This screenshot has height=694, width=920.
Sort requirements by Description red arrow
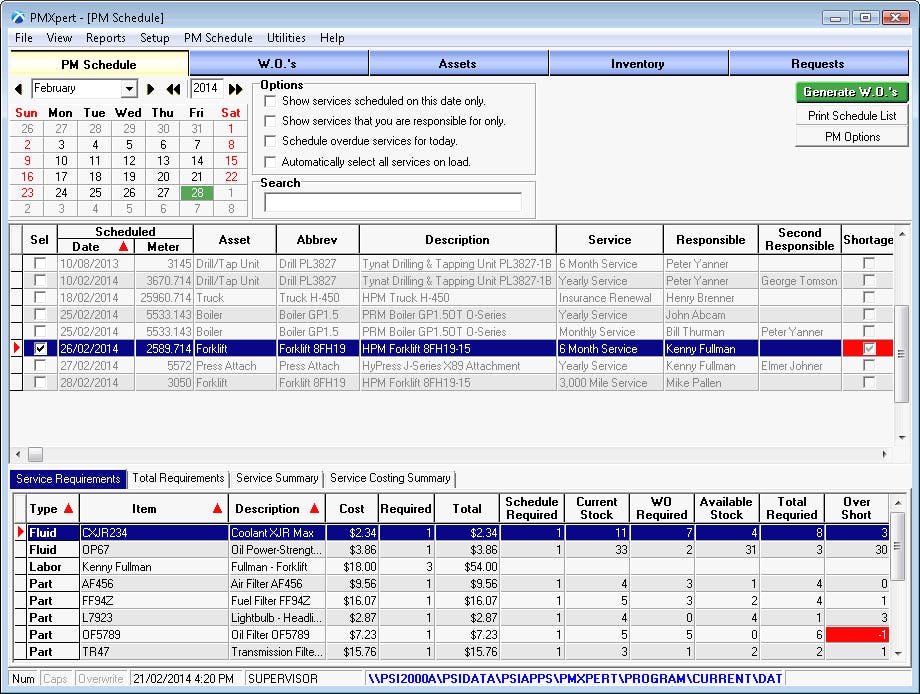[x=314, y=508]
